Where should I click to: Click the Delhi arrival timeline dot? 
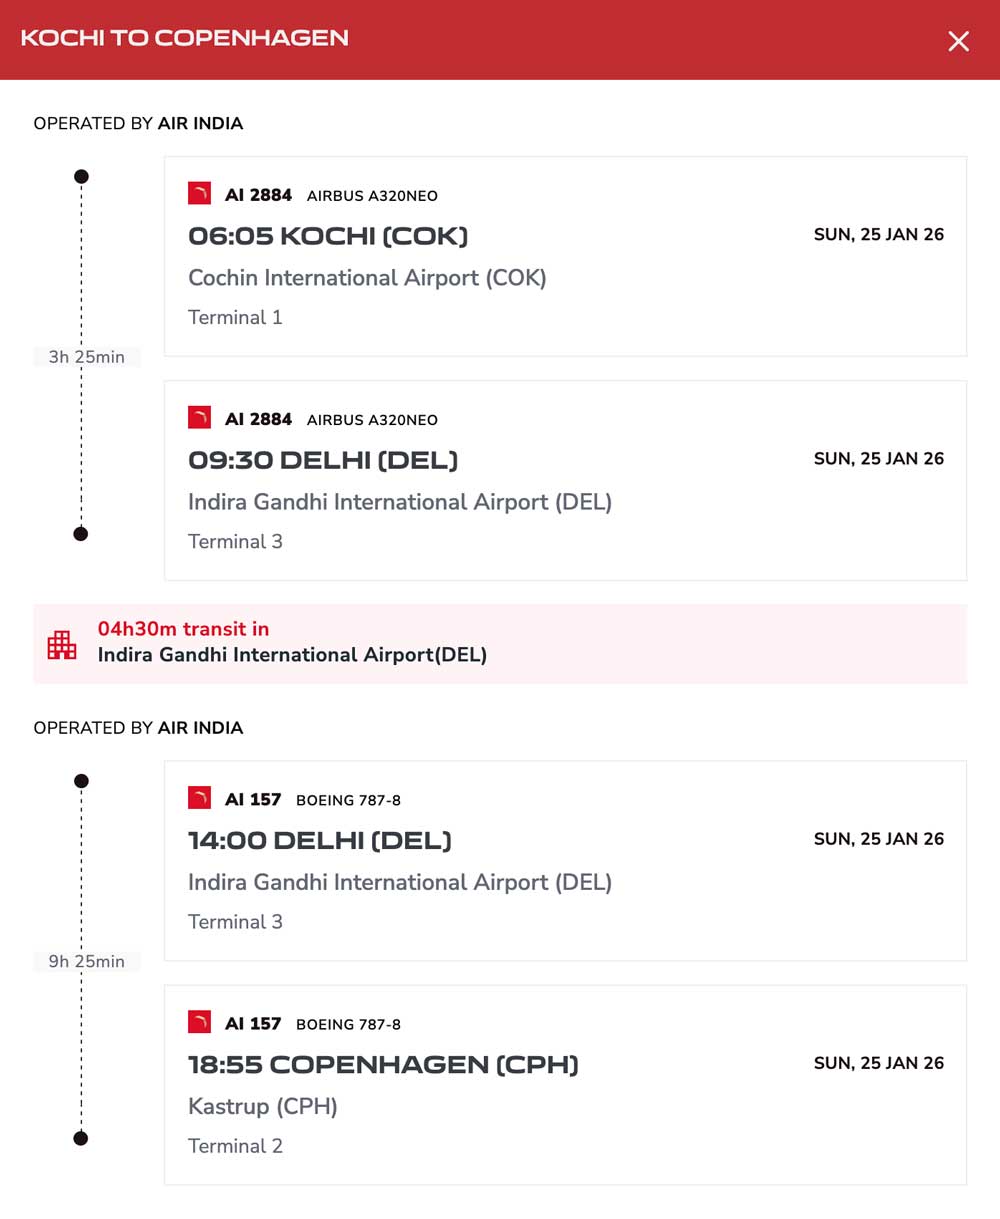tap(81, 534)
